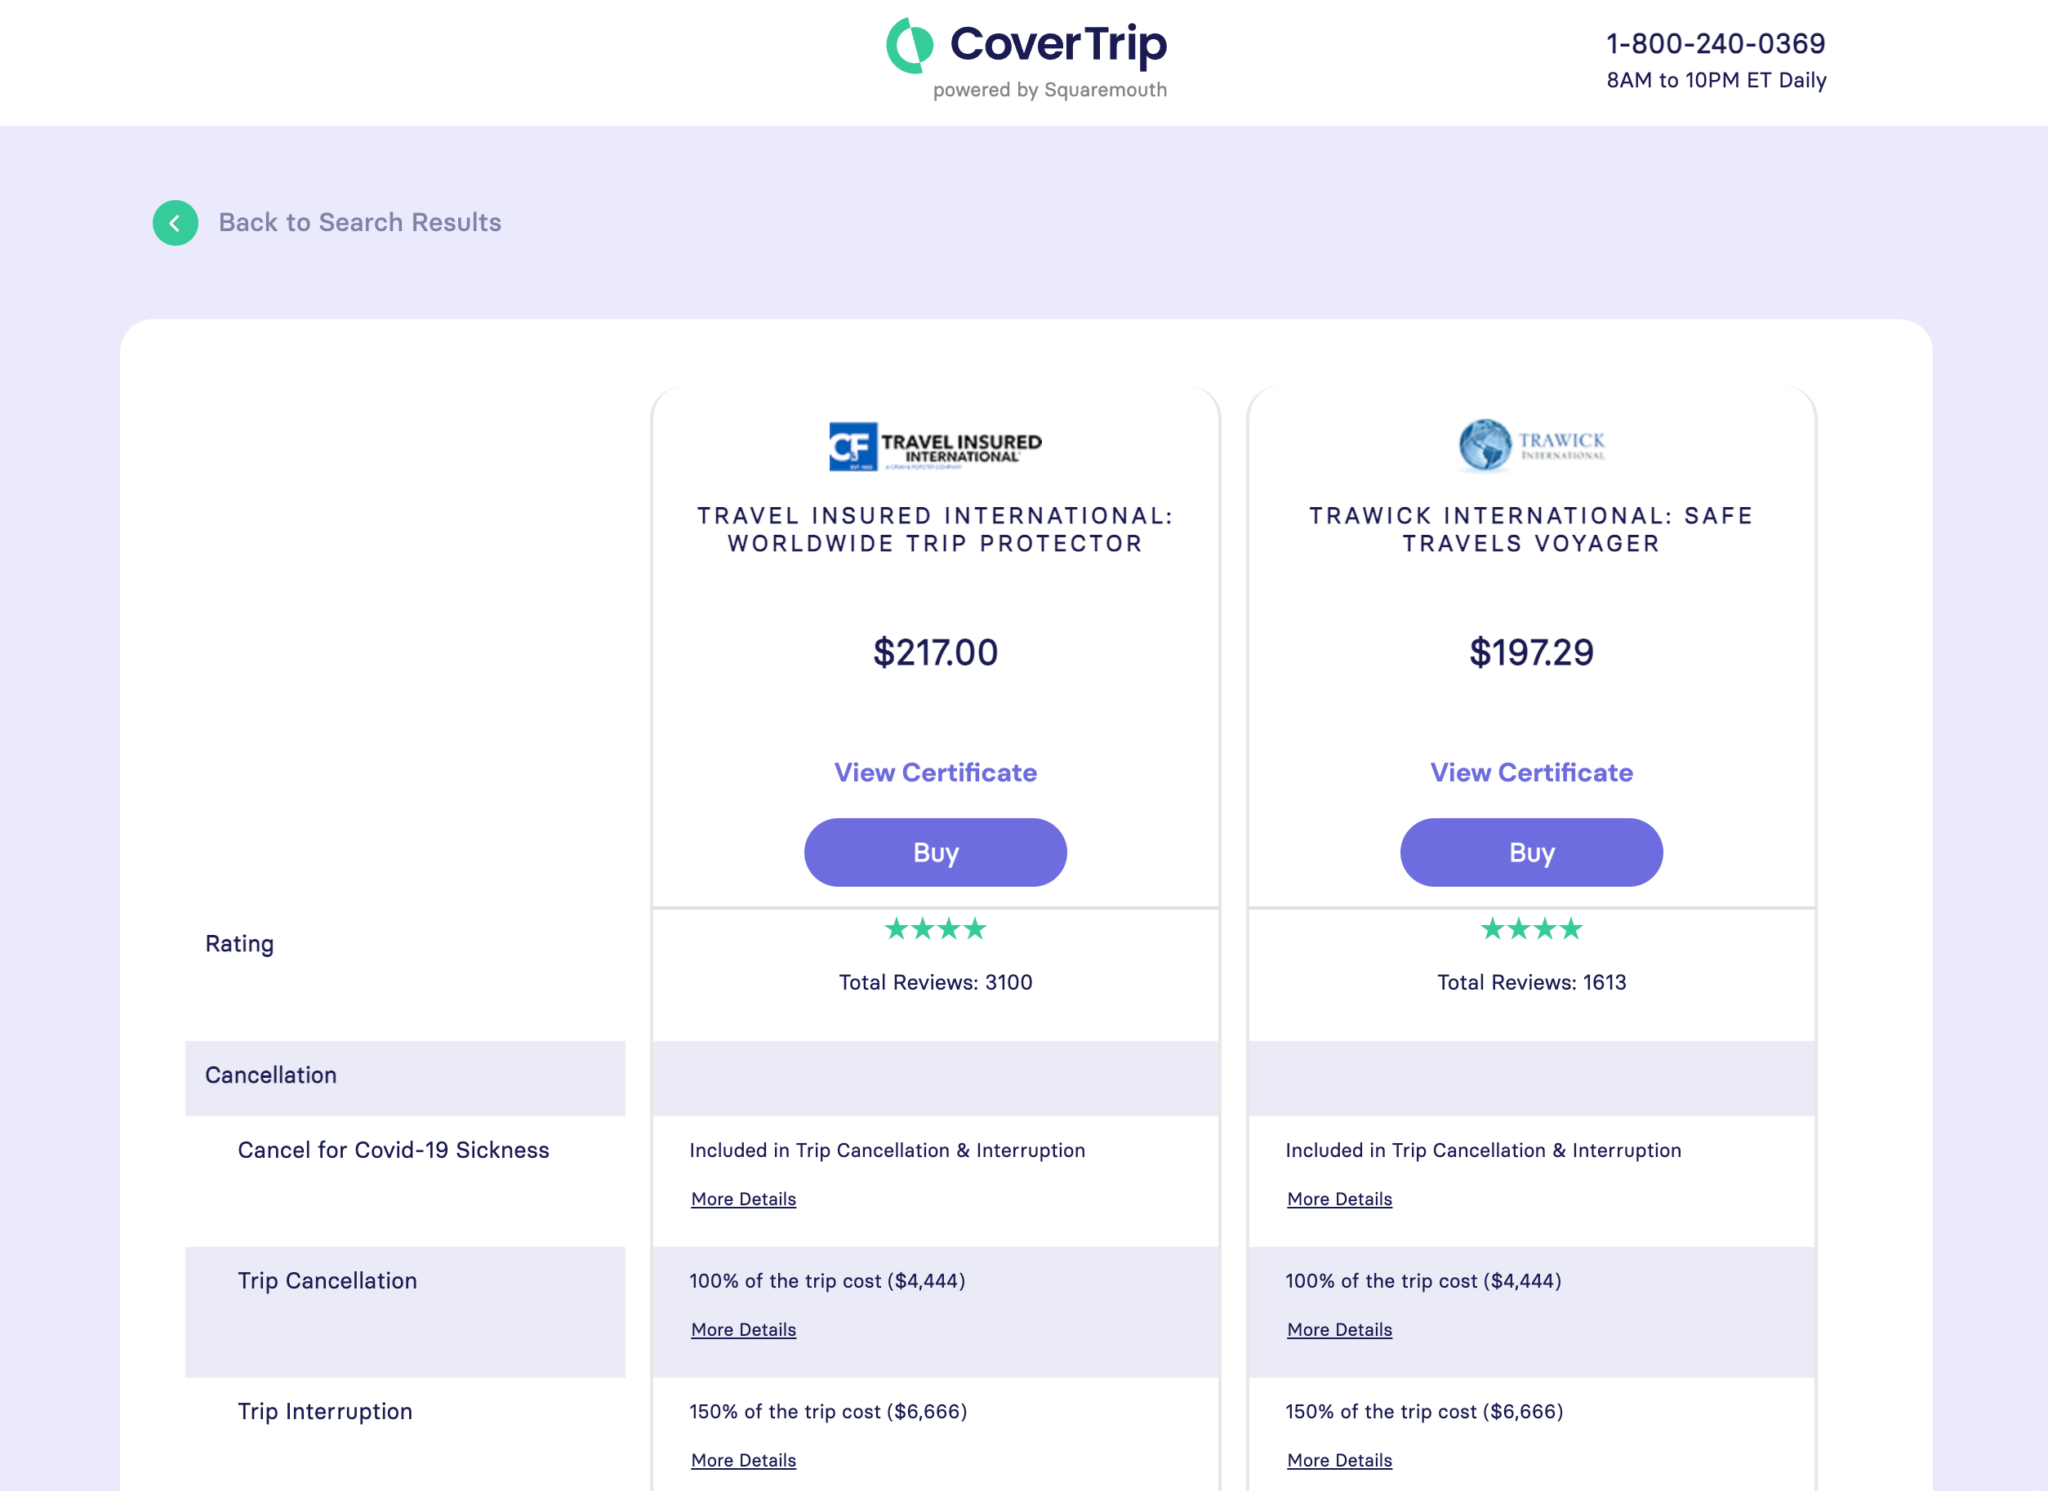The image size is (2048, 1491).
Task: Open More Details for Travel Insured Trip Cancellation
Action: [x=743, y=1329]
